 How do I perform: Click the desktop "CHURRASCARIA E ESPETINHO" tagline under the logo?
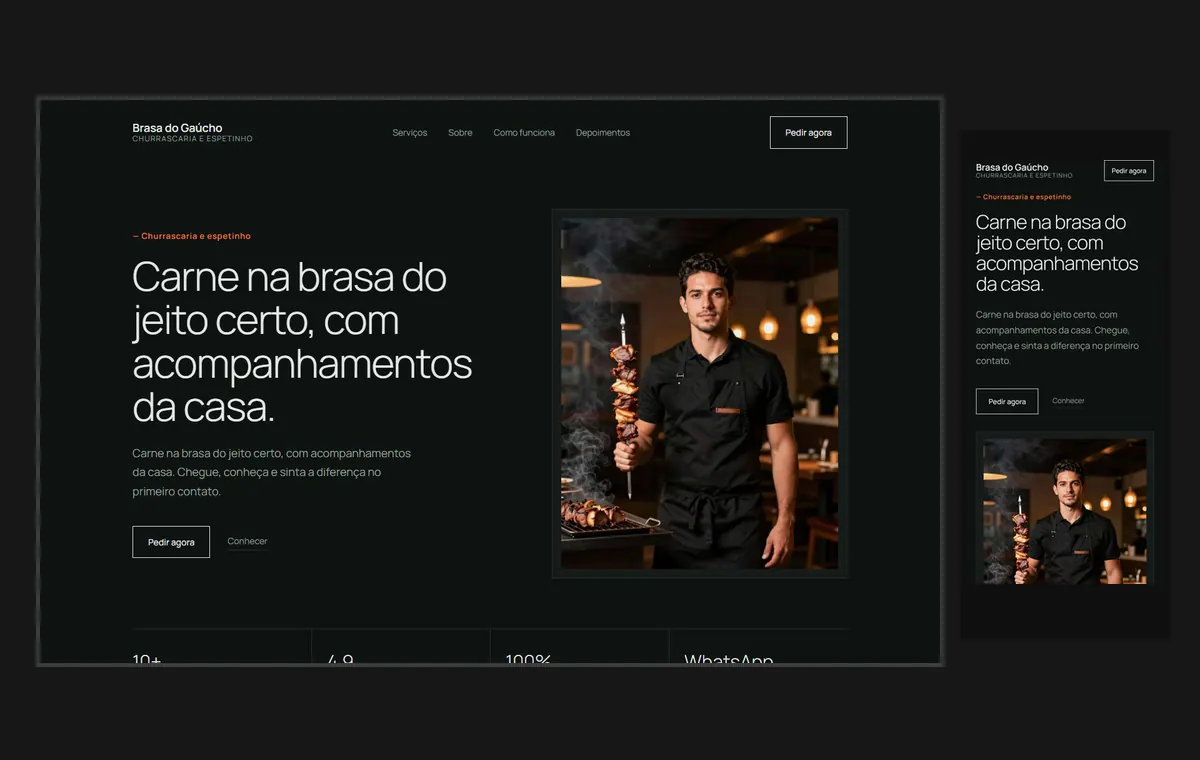192,139
